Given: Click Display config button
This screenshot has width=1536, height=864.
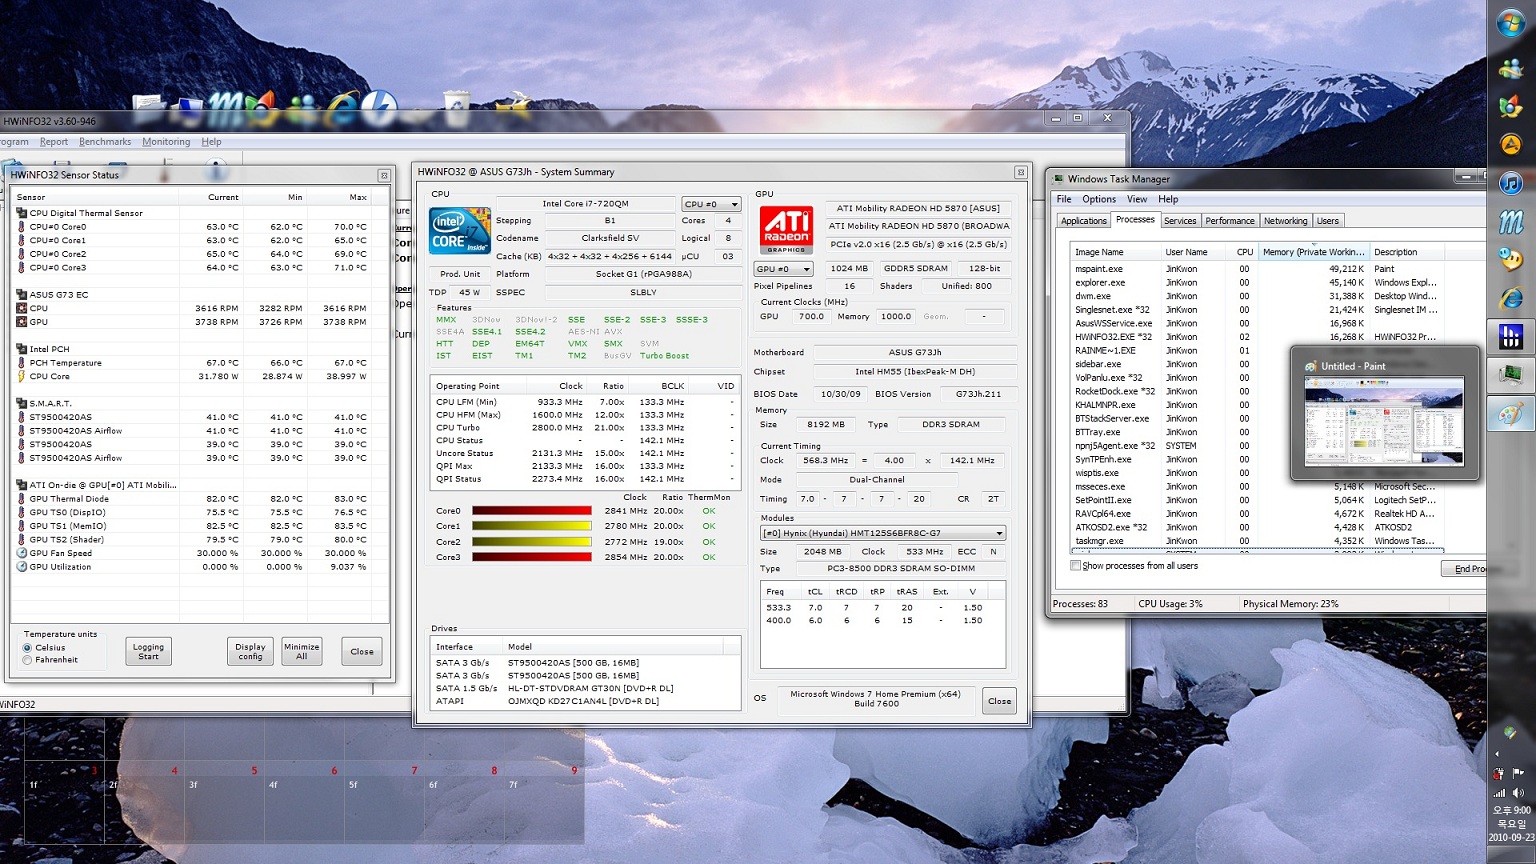Looking at the screenshot, I should [250, 652].
